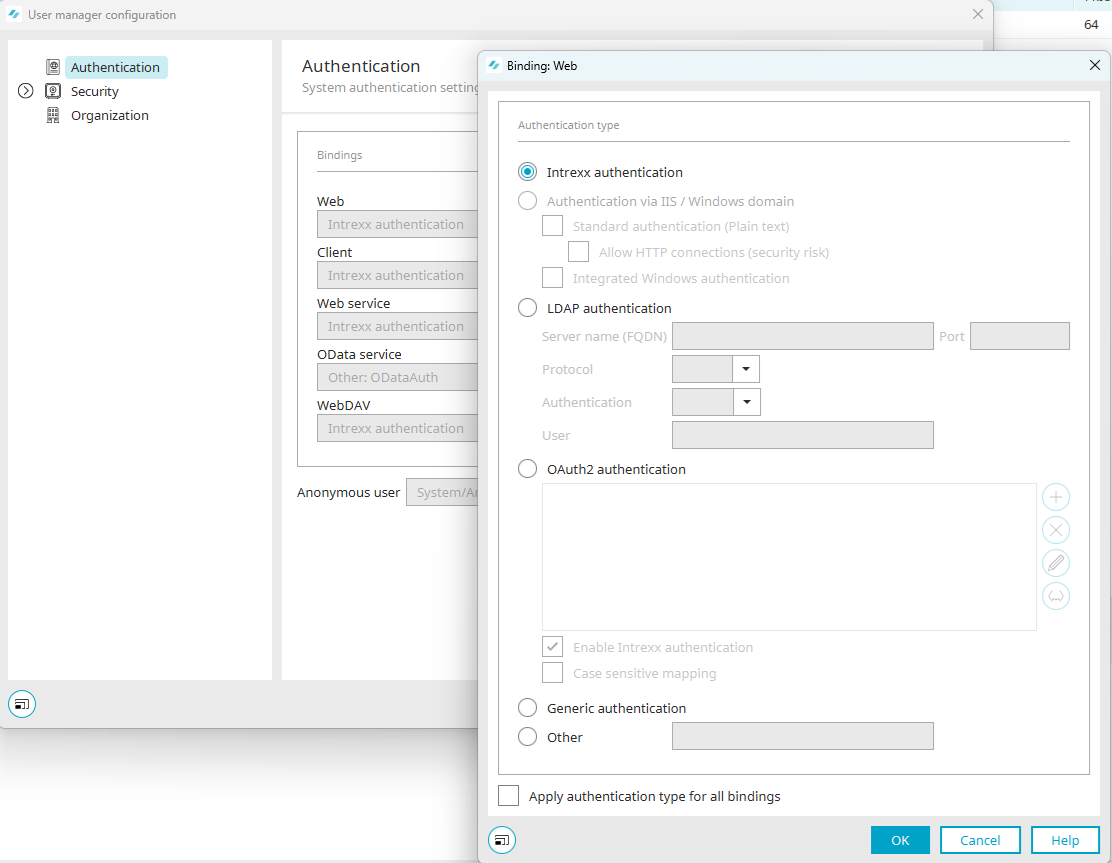Click the Web binding field
Image resolution: width=1112 pixels, height=863 pixels.
coord(397,224)
